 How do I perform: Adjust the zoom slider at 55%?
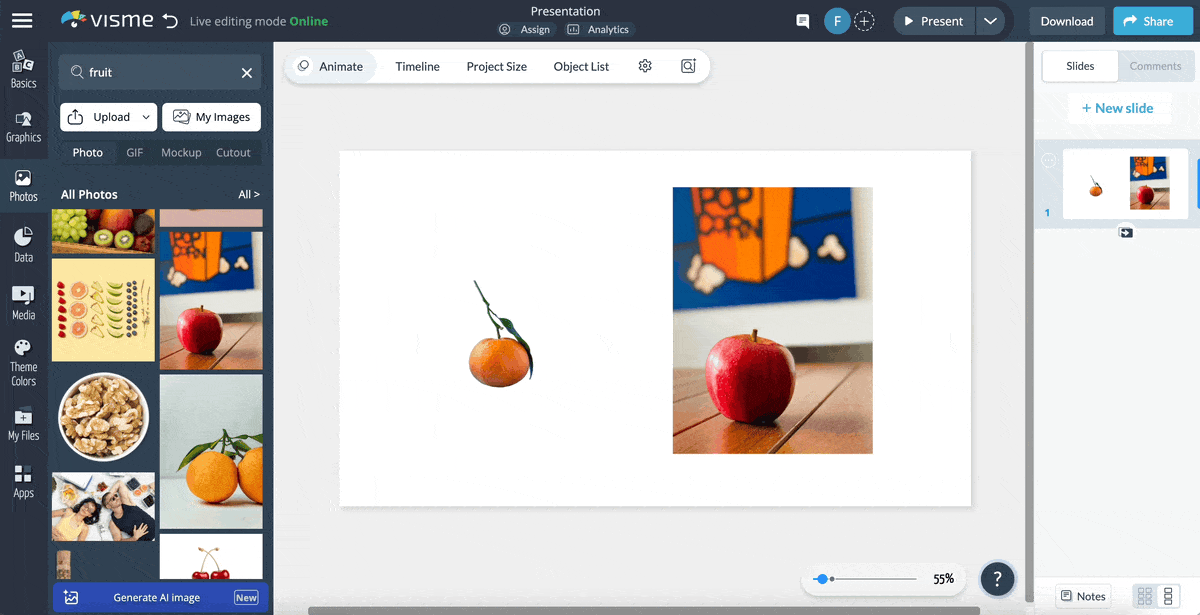pos(823,578)
